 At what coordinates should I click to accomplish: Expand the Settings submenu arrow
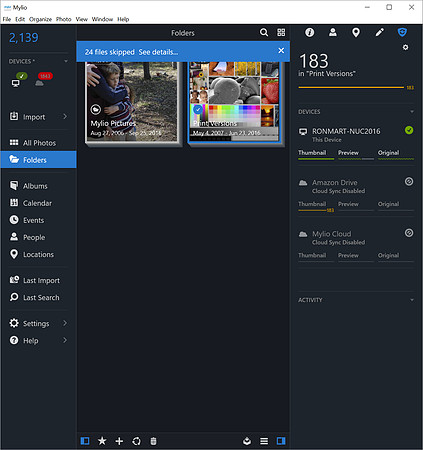[65, 323]
